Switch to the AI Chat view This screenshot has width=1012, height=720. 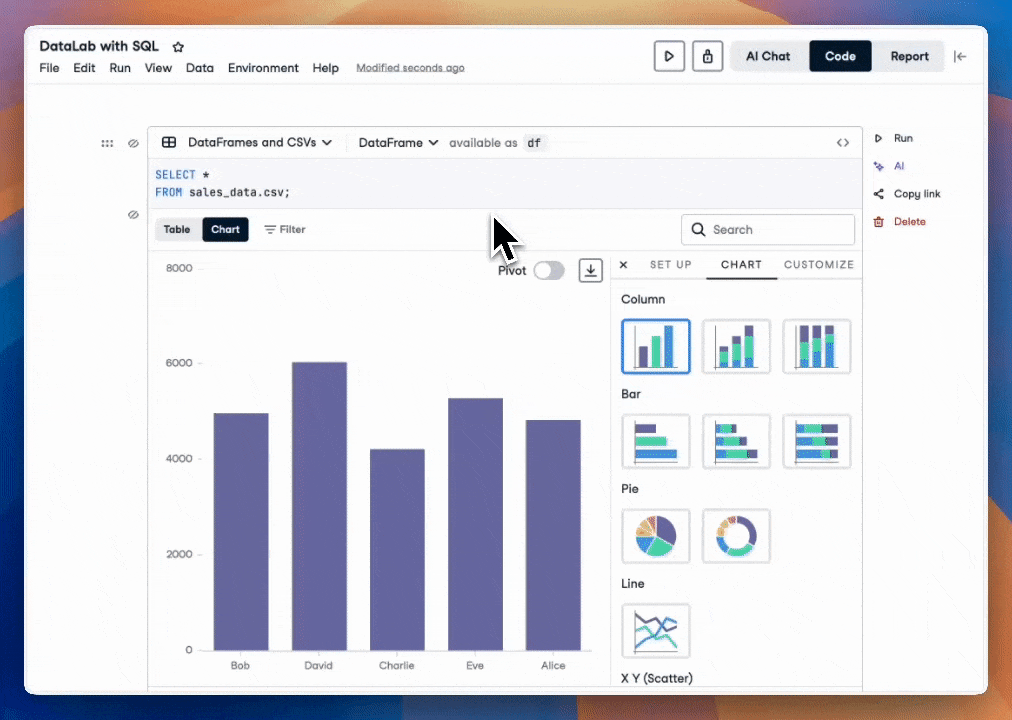(x=768, y=56)
